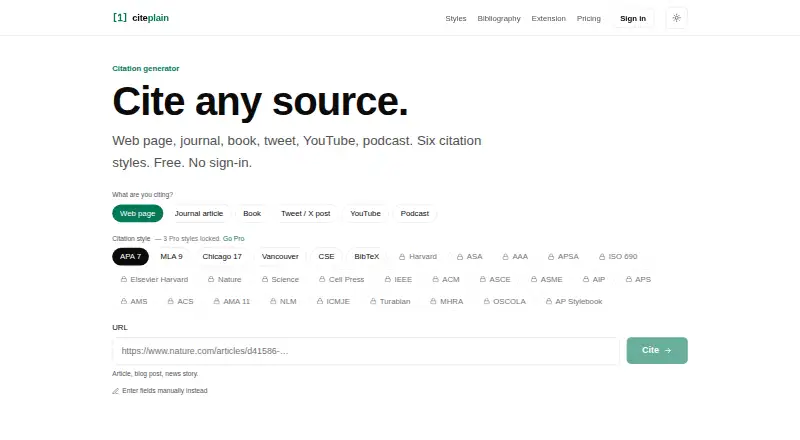
Task: Click the locked AMS style
Action: click(x=134, y=302)
